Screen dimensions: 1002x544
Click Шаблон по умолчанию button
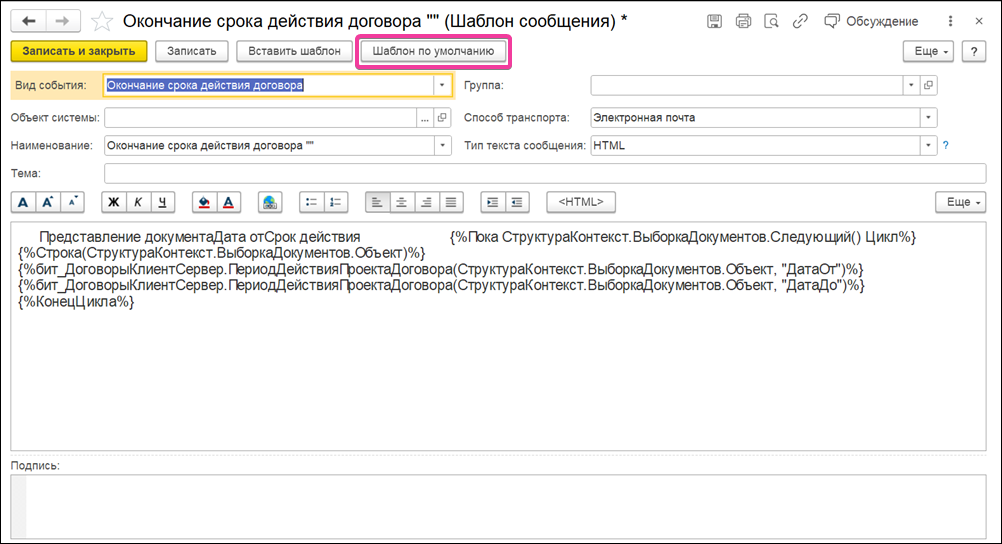tap(433, 51)
